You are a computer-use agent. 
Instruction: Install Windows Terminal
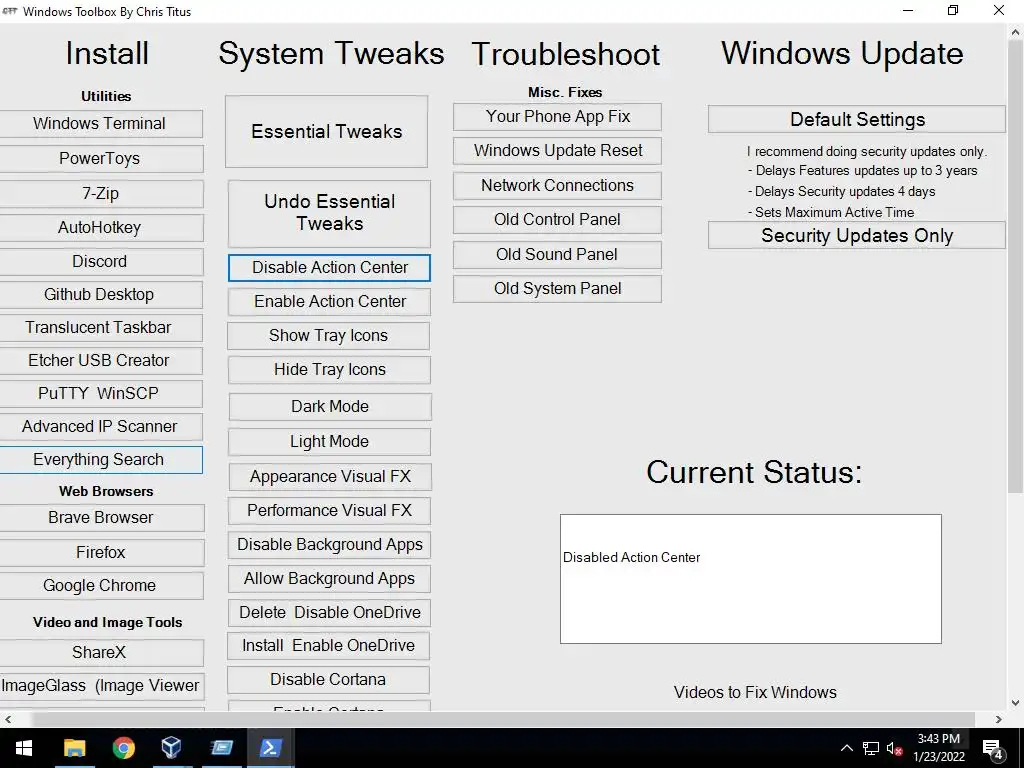[99, 123]
